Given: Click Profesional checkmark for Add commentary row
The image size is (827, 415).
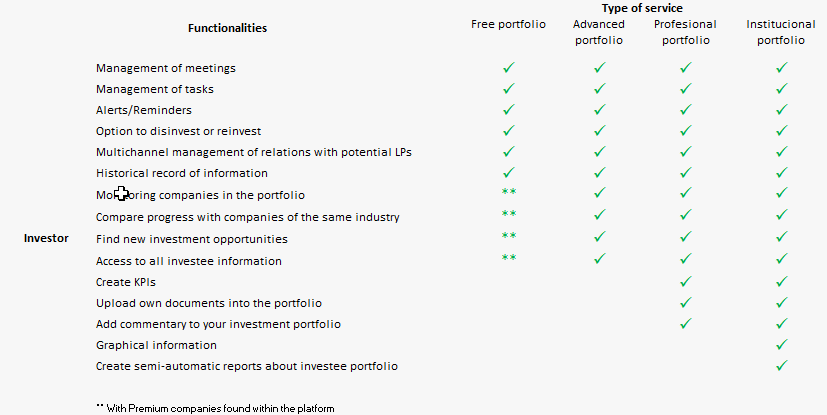Looking at the screenshot, I should (x=685, y=324).
